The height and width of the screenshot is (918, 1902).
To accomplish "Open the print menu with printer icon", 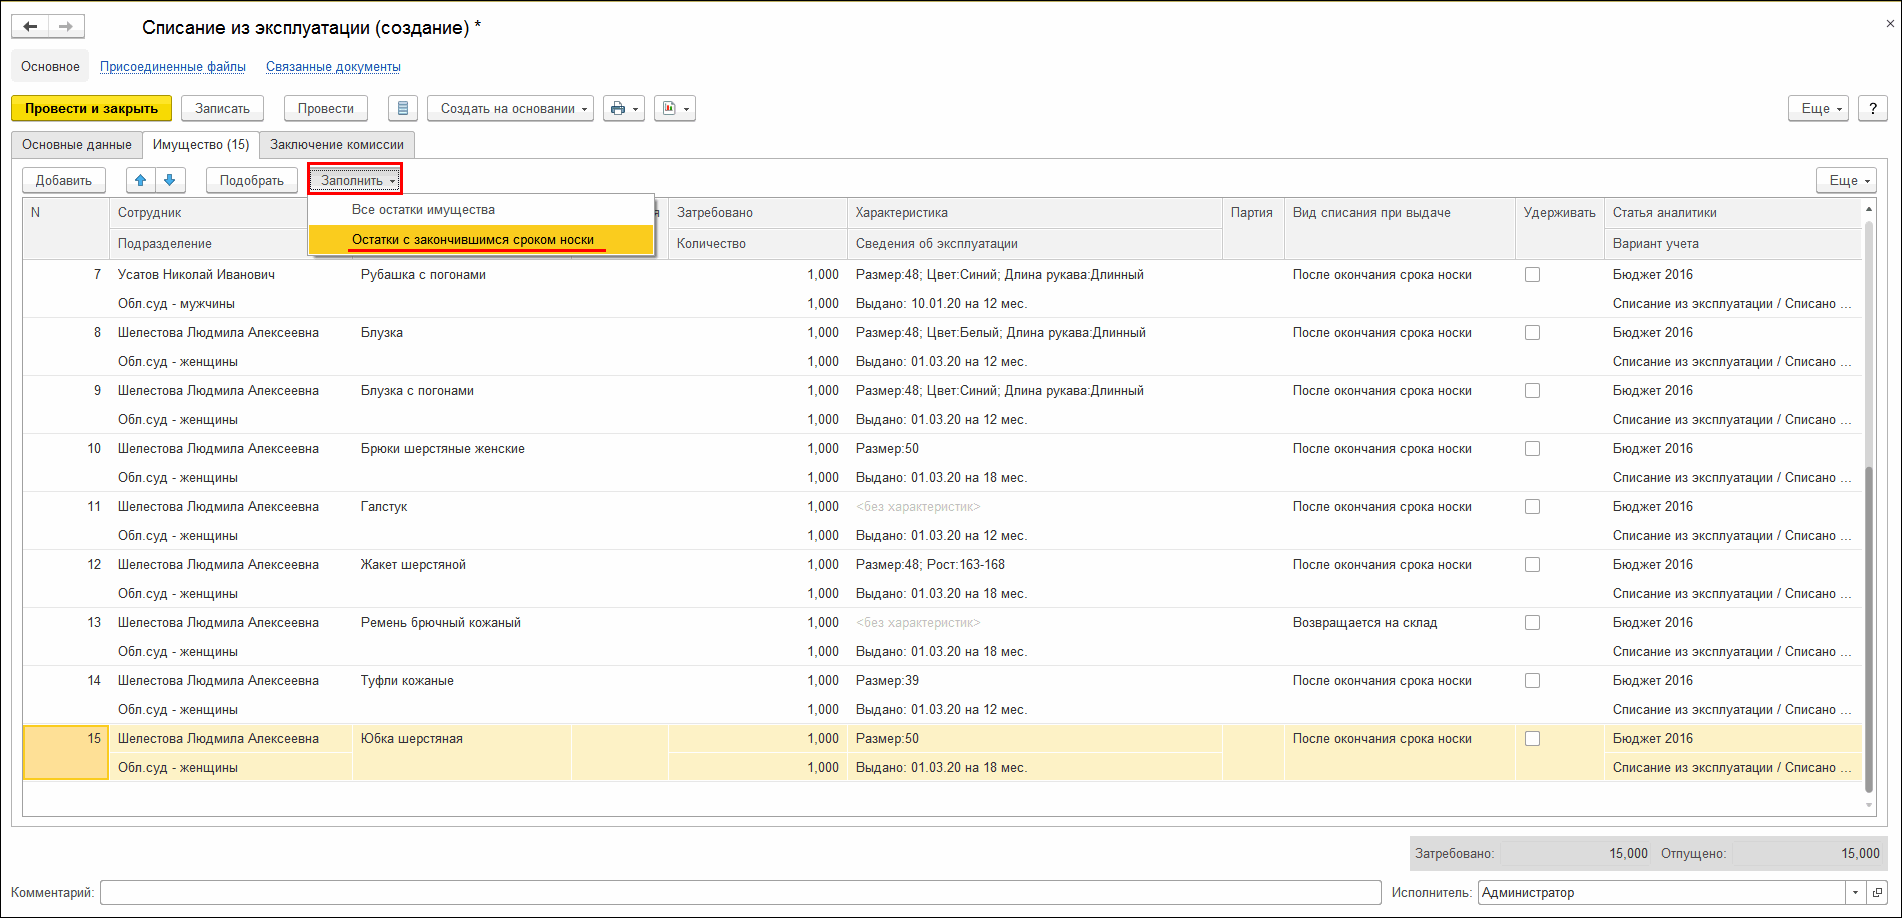I will click(x=624, y=108).
